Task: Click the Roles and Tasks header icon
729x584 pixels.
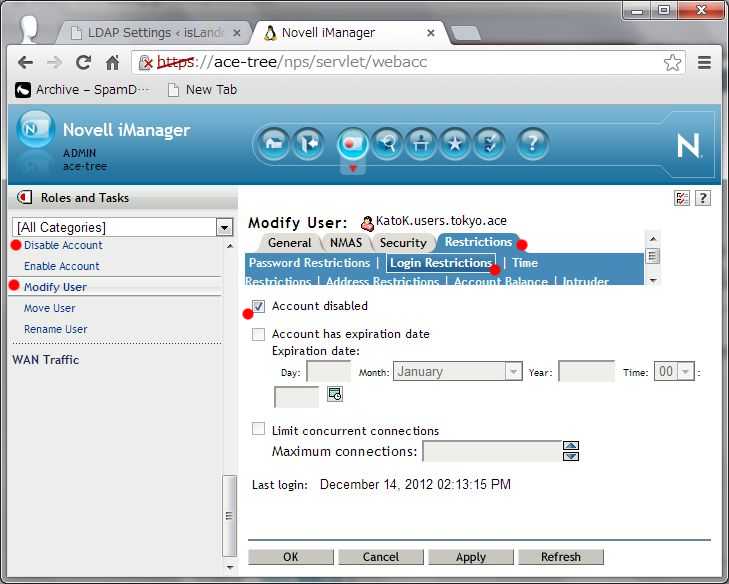Action: [24, 198]
